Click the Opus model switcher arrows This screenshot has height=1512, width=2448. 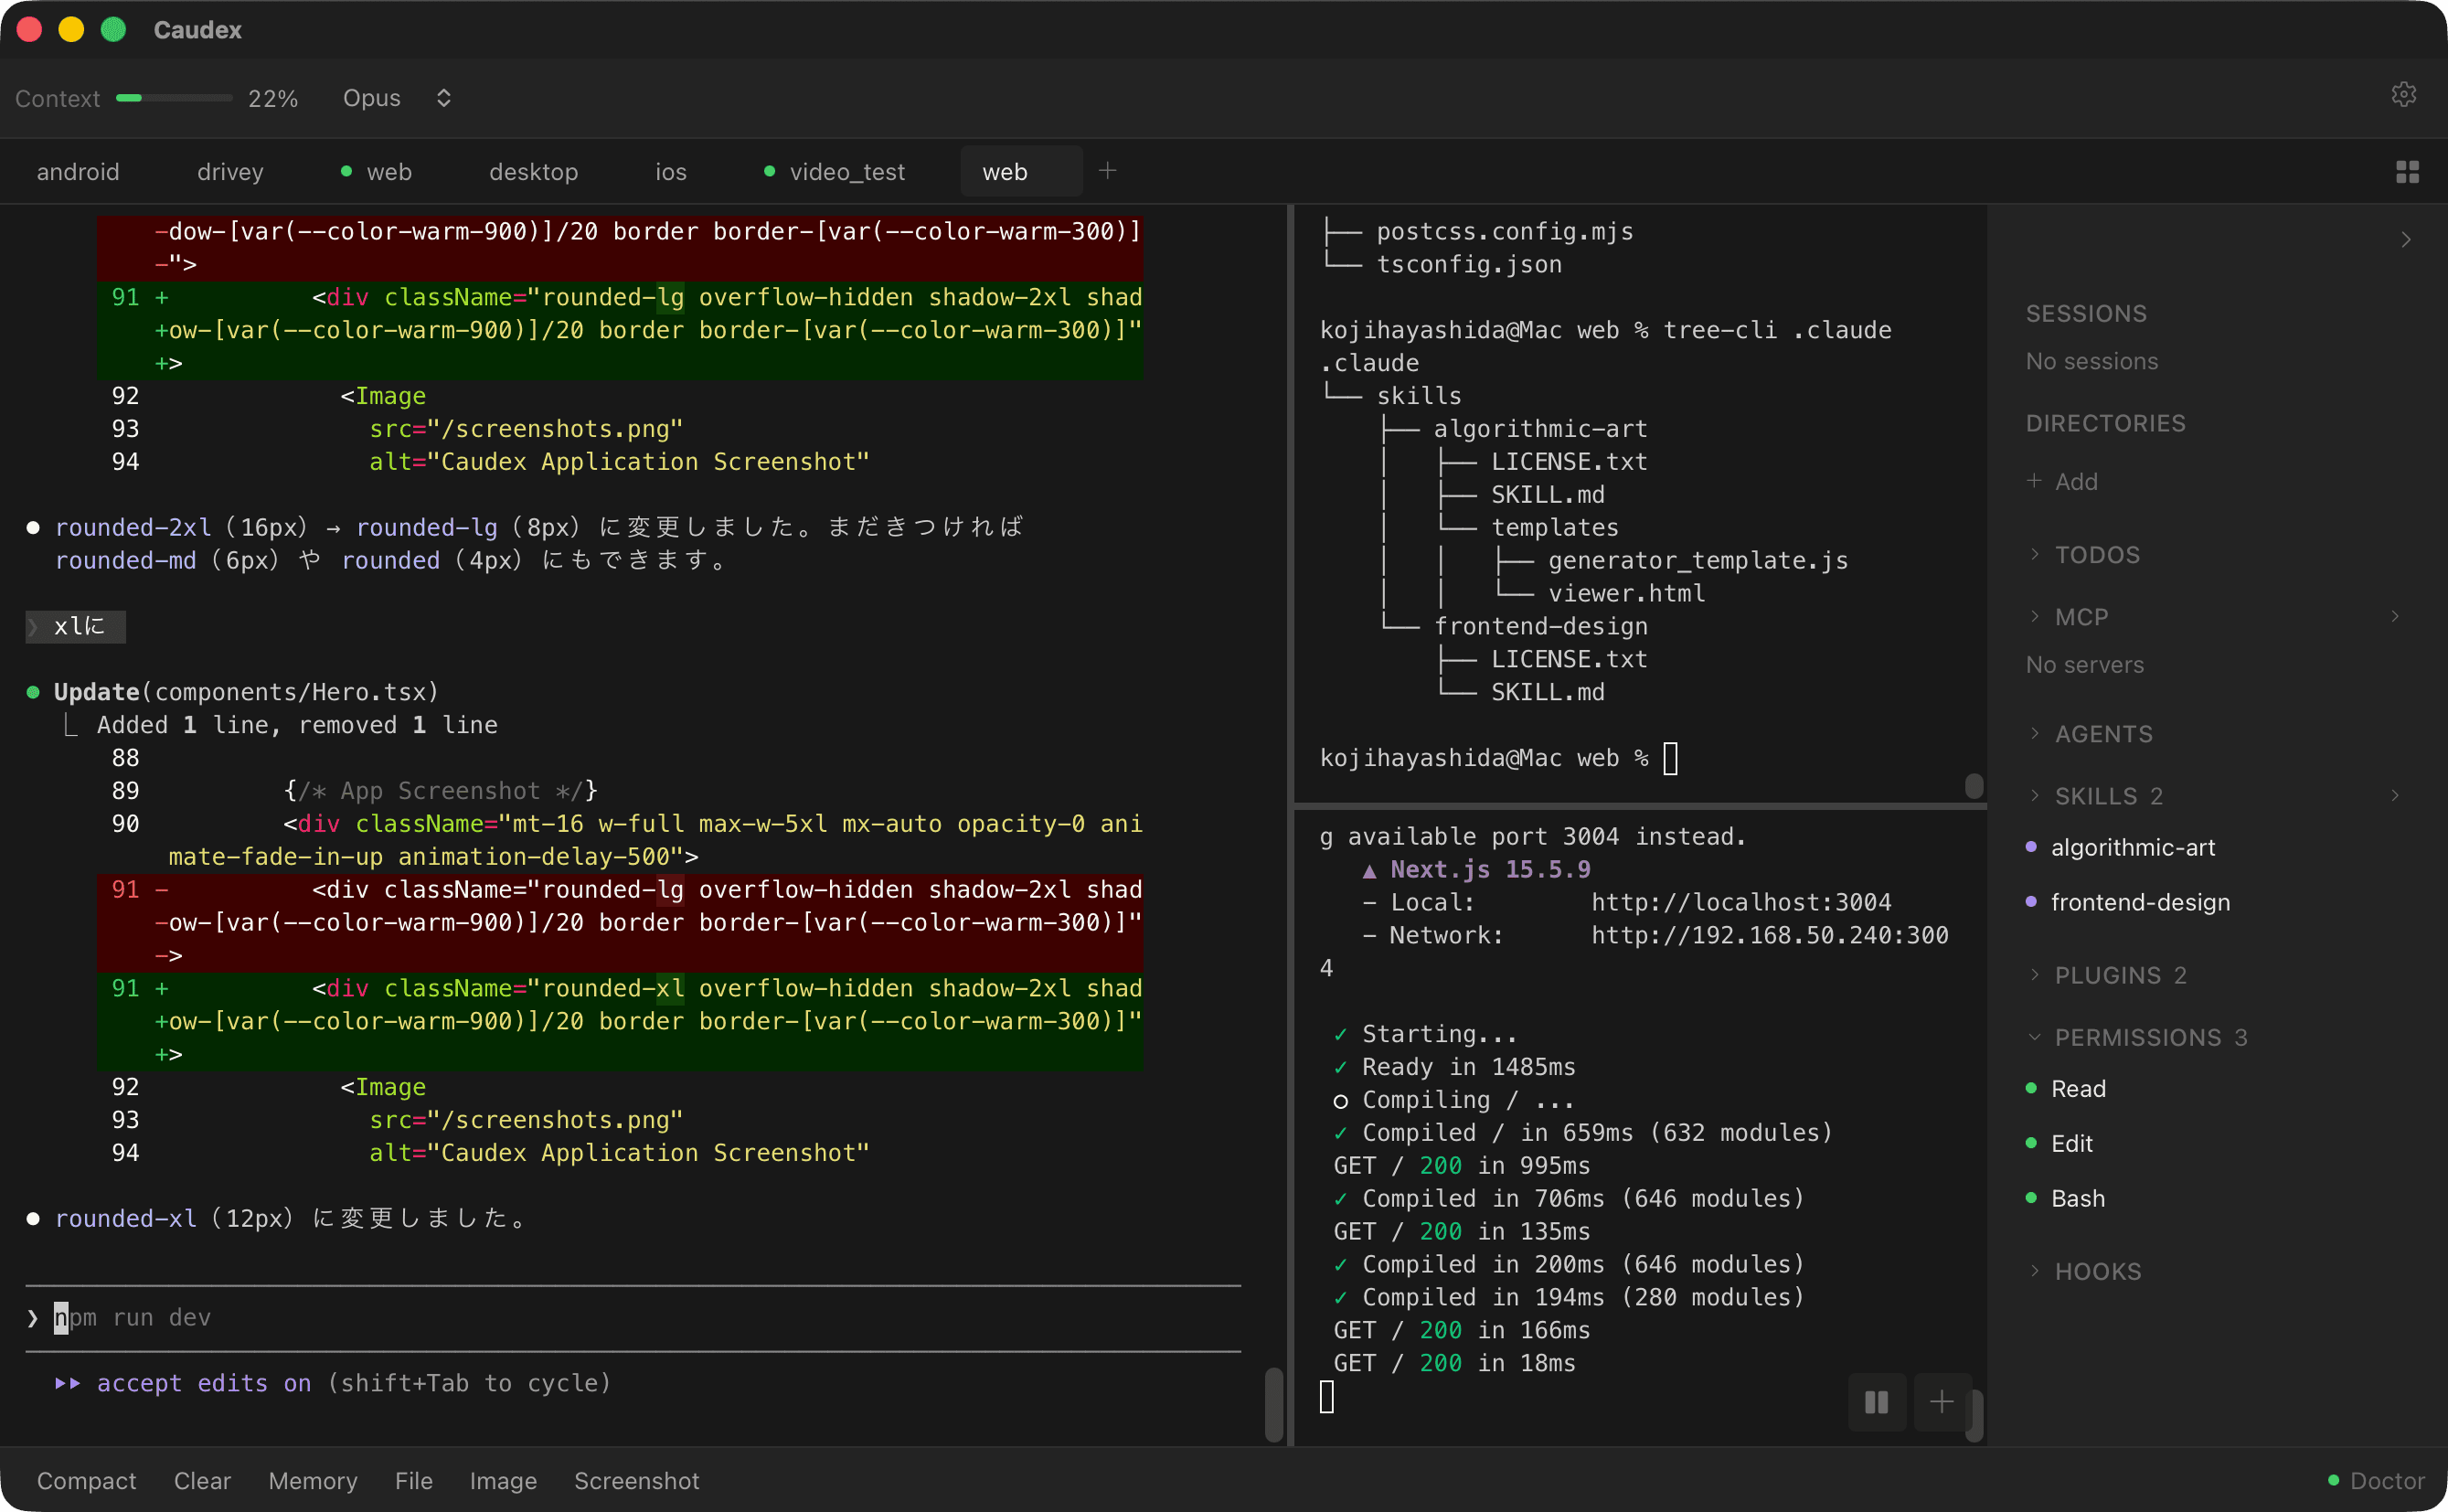coord(443,98)
